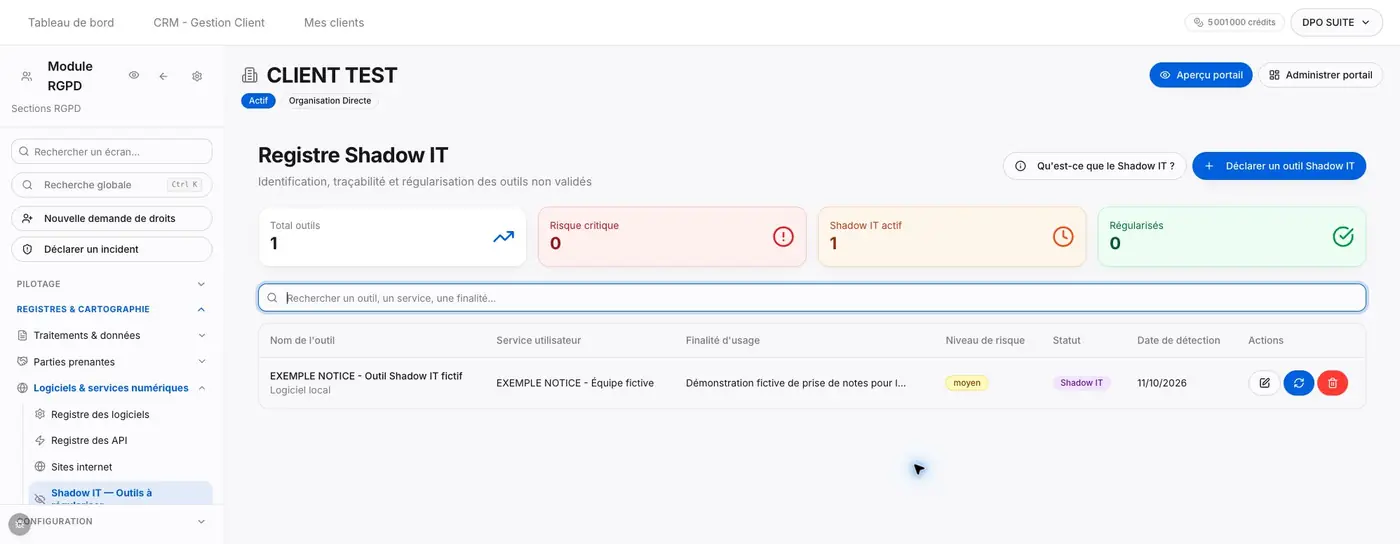Click Aperçu portail button
Screen dimensions: 1400x544
pyautogui.click(x=1201, y=75)
